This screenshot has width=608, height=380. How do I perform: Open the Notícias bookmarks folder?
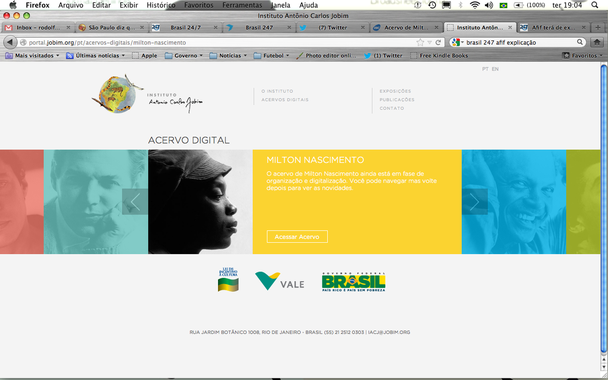coord(228,55)
